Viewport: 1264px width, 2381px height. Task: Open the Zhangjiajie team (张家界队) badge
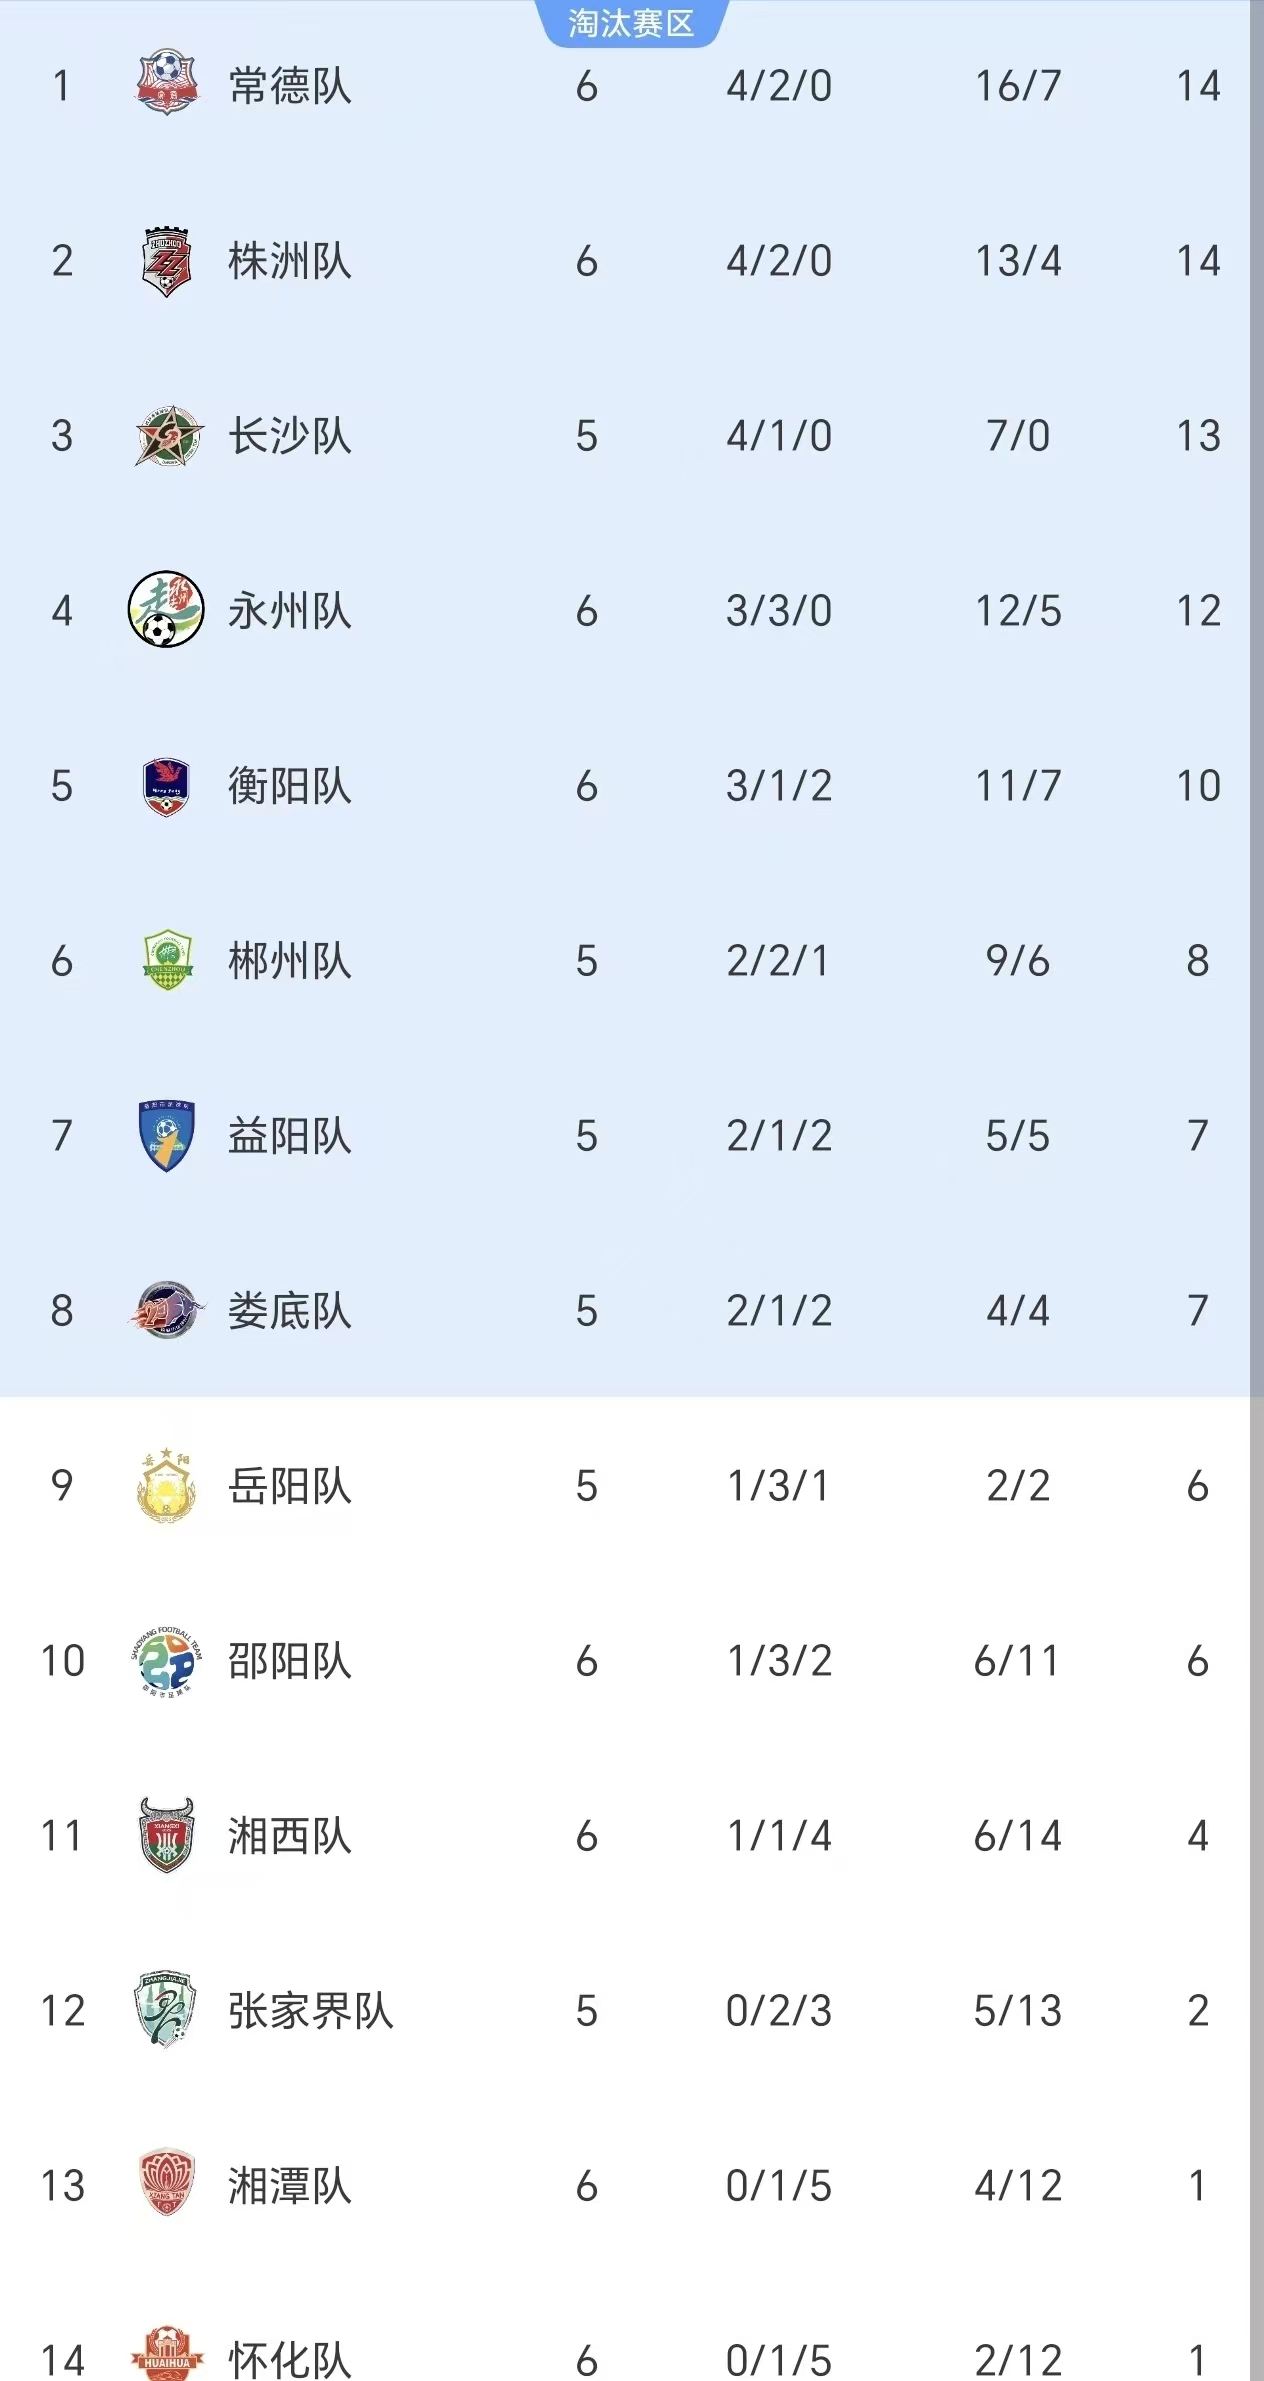166,2011
